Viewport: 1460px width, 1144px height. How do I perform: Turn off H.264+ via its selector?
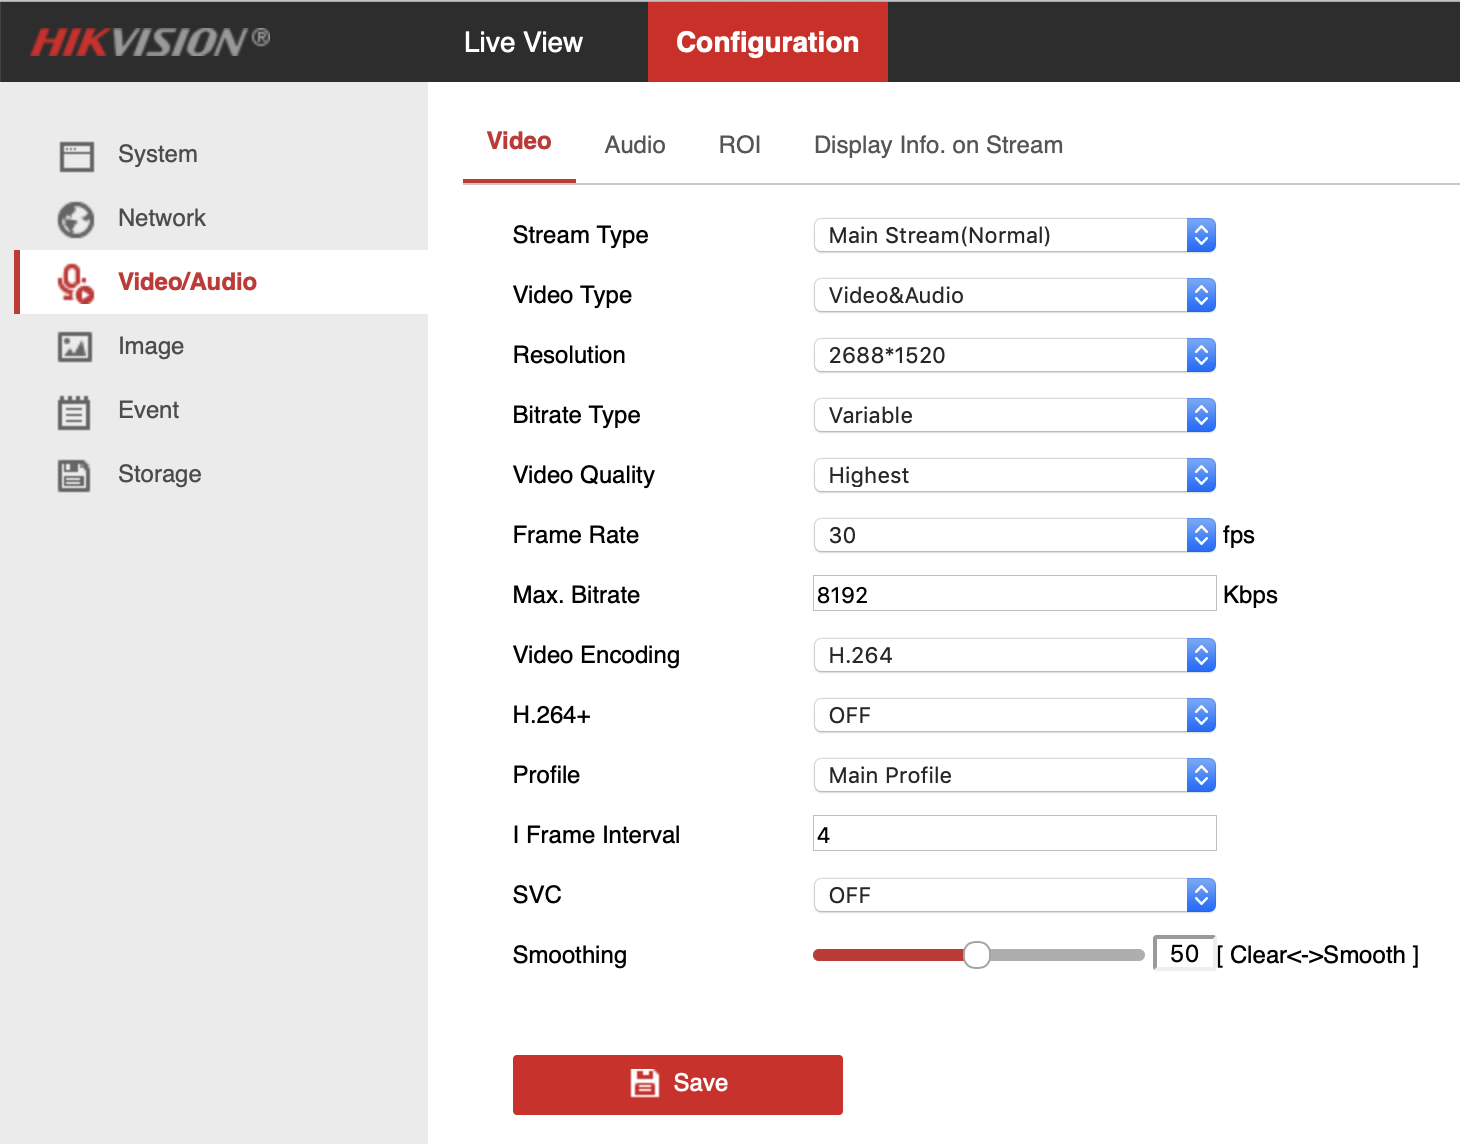point(1200,715)
